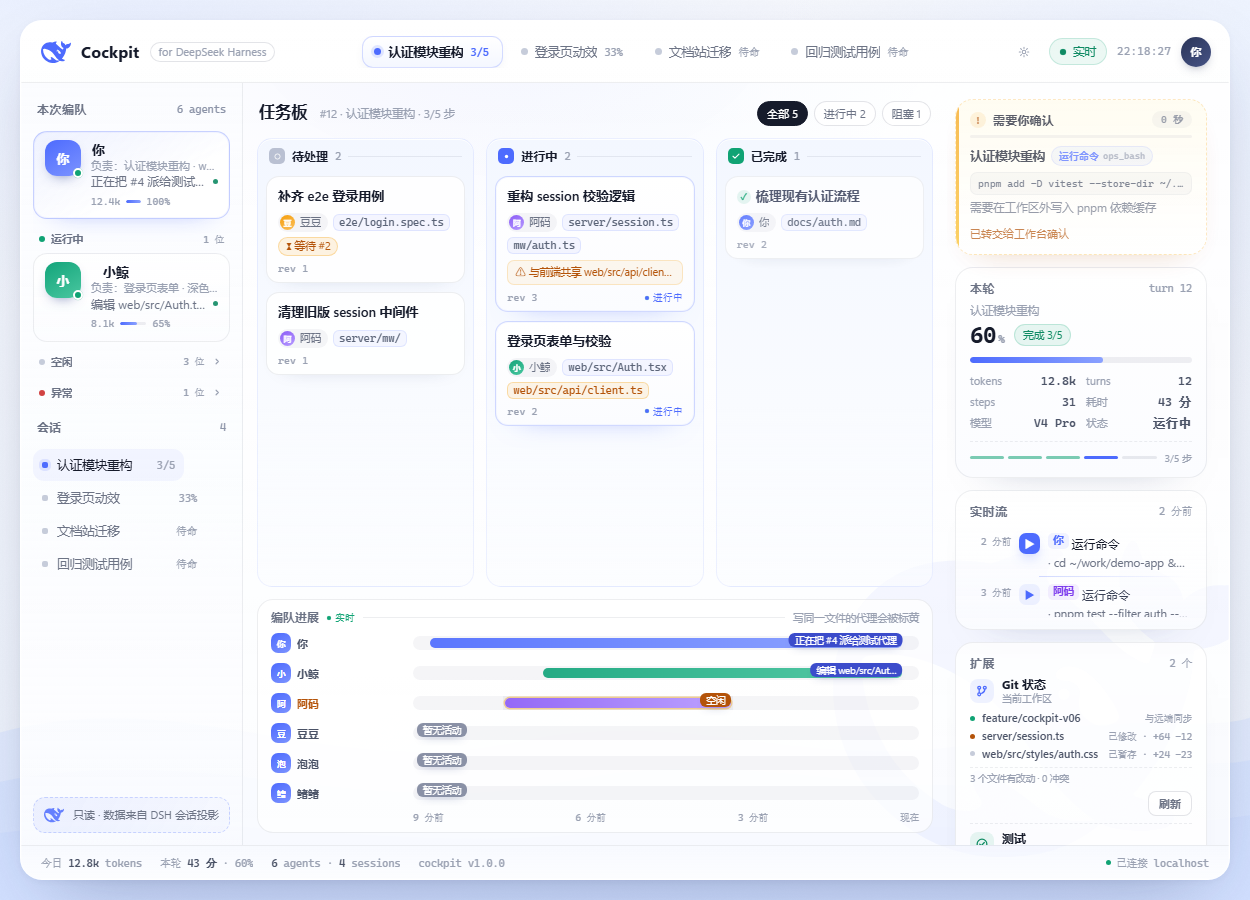The width and height of the screenshot is (1250, 900).
Task: Click the warning icon in 需要你确认 card
Action: [x=978, y=120]
